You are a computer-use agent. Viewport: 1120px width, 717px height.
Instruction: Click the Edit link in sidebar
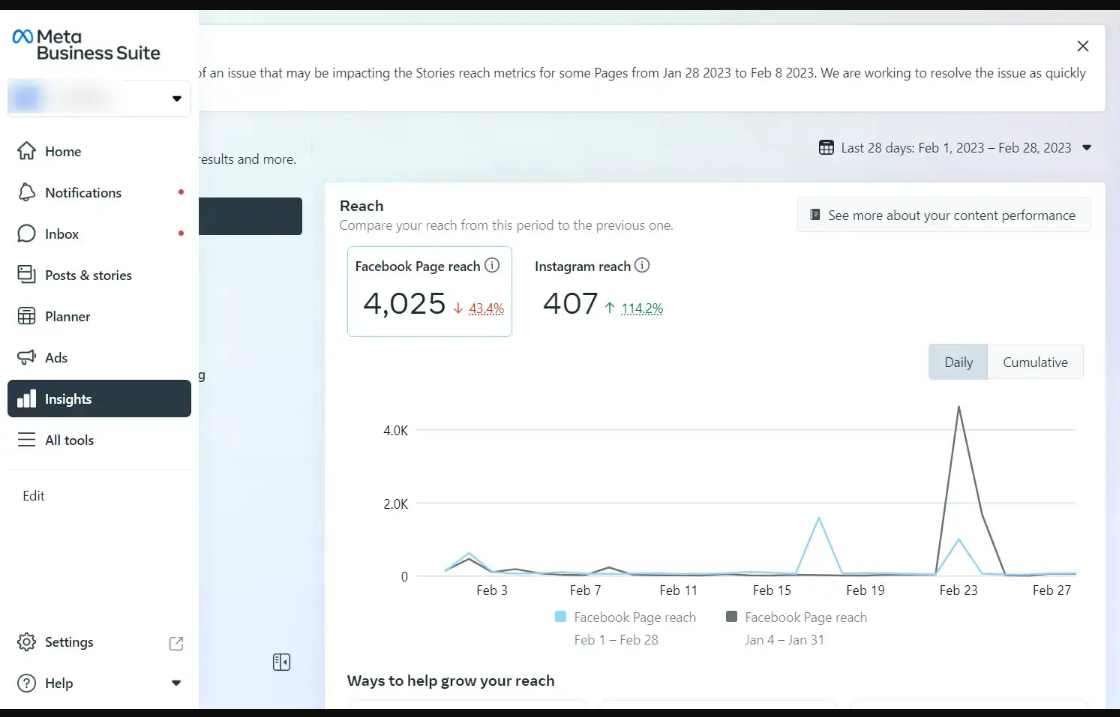click(x=34, y=496)
